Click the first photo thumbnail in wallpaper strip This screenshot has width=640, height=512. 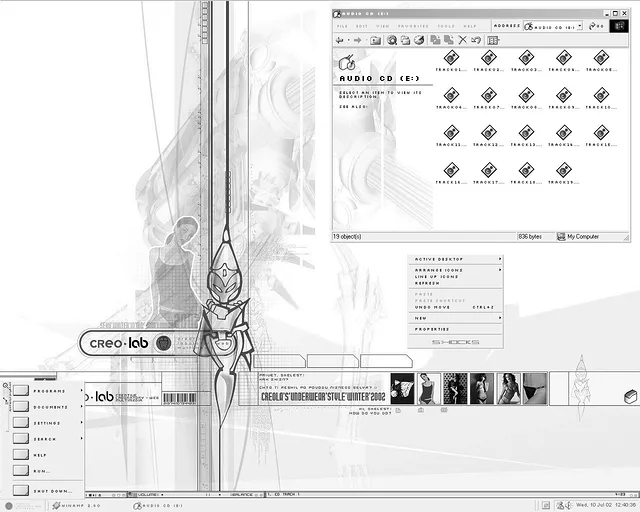click(x=402, y=388)
